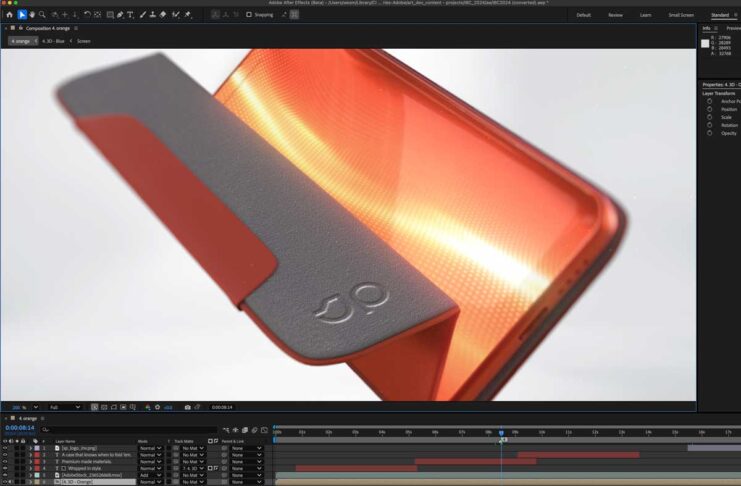Click the Home icon in toolbar
Image resolution: width=741 pixels, height=486 pixels.
9,15
